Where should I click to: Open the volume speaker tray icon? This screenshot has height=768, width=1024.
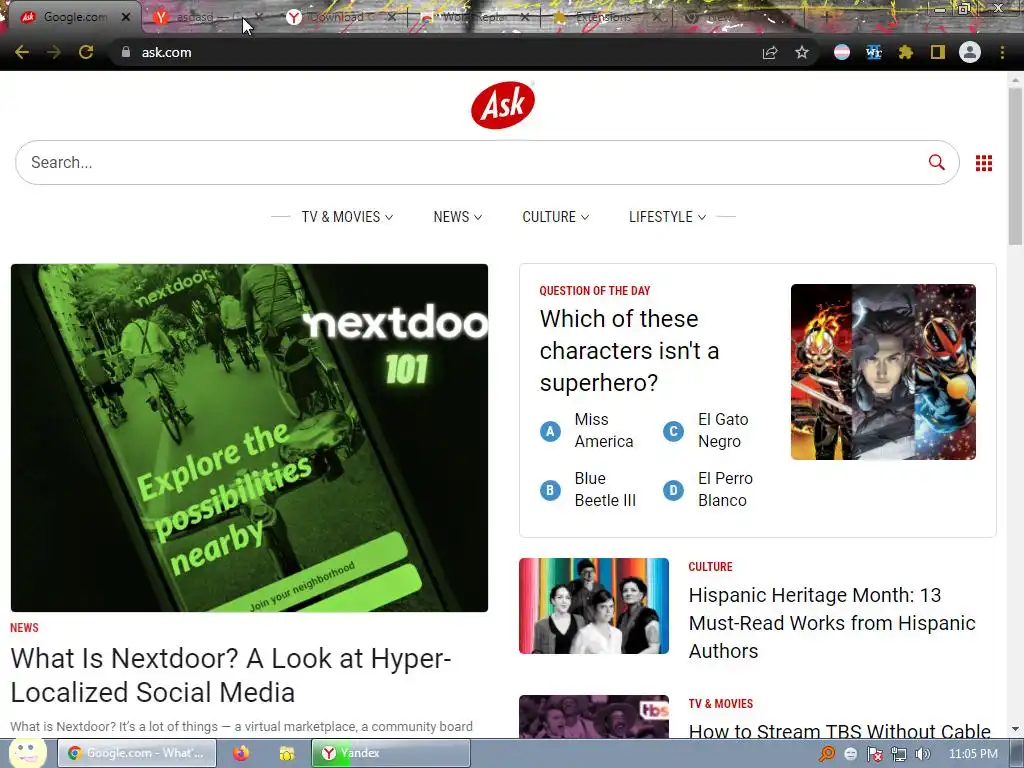click(922, 754)
